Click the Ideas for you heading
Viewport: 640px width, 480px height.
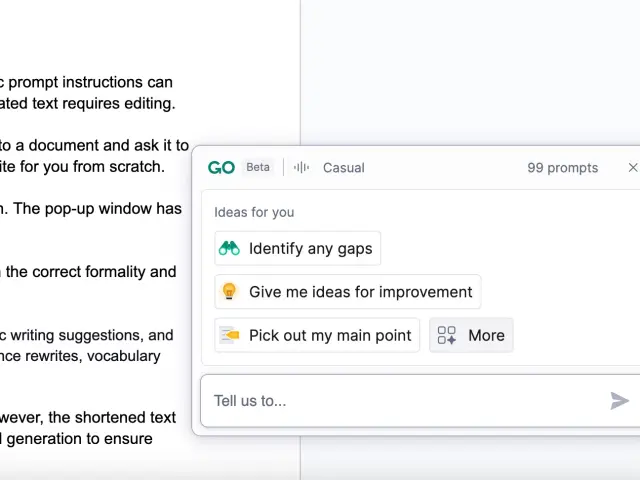click(x=254, y=212)
